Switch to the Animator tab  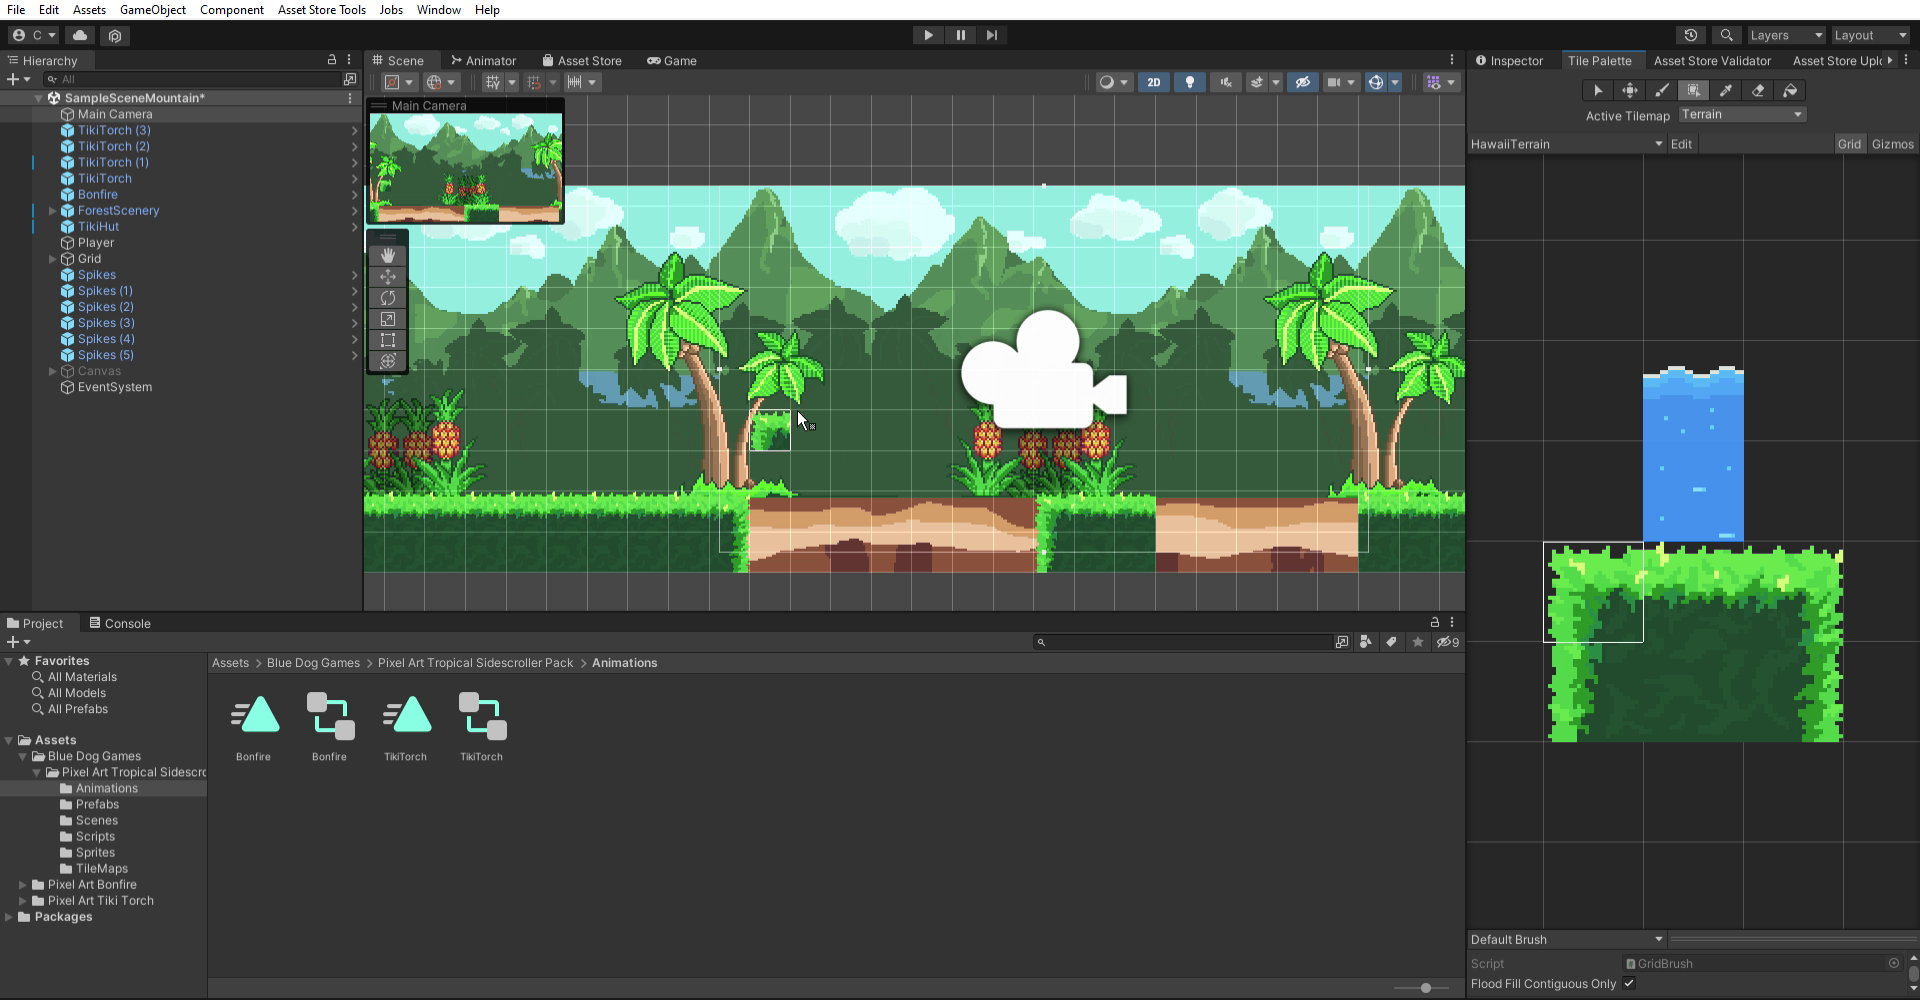[x=483, y=61]
